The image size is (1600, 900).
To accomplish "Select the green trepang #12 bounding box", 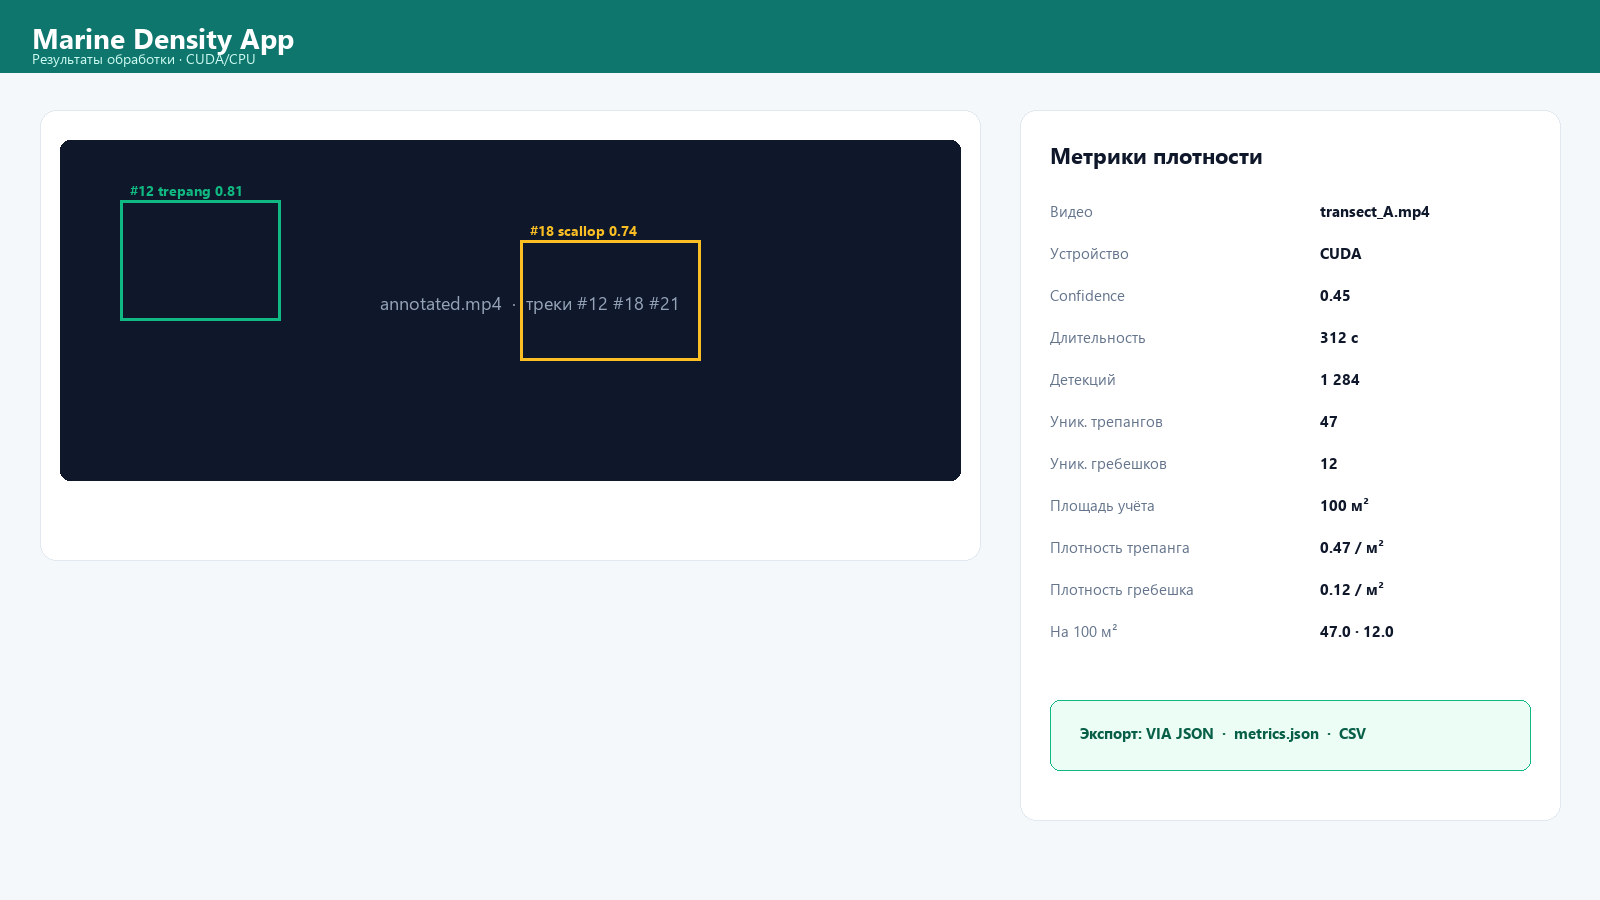I will [200, 260].
